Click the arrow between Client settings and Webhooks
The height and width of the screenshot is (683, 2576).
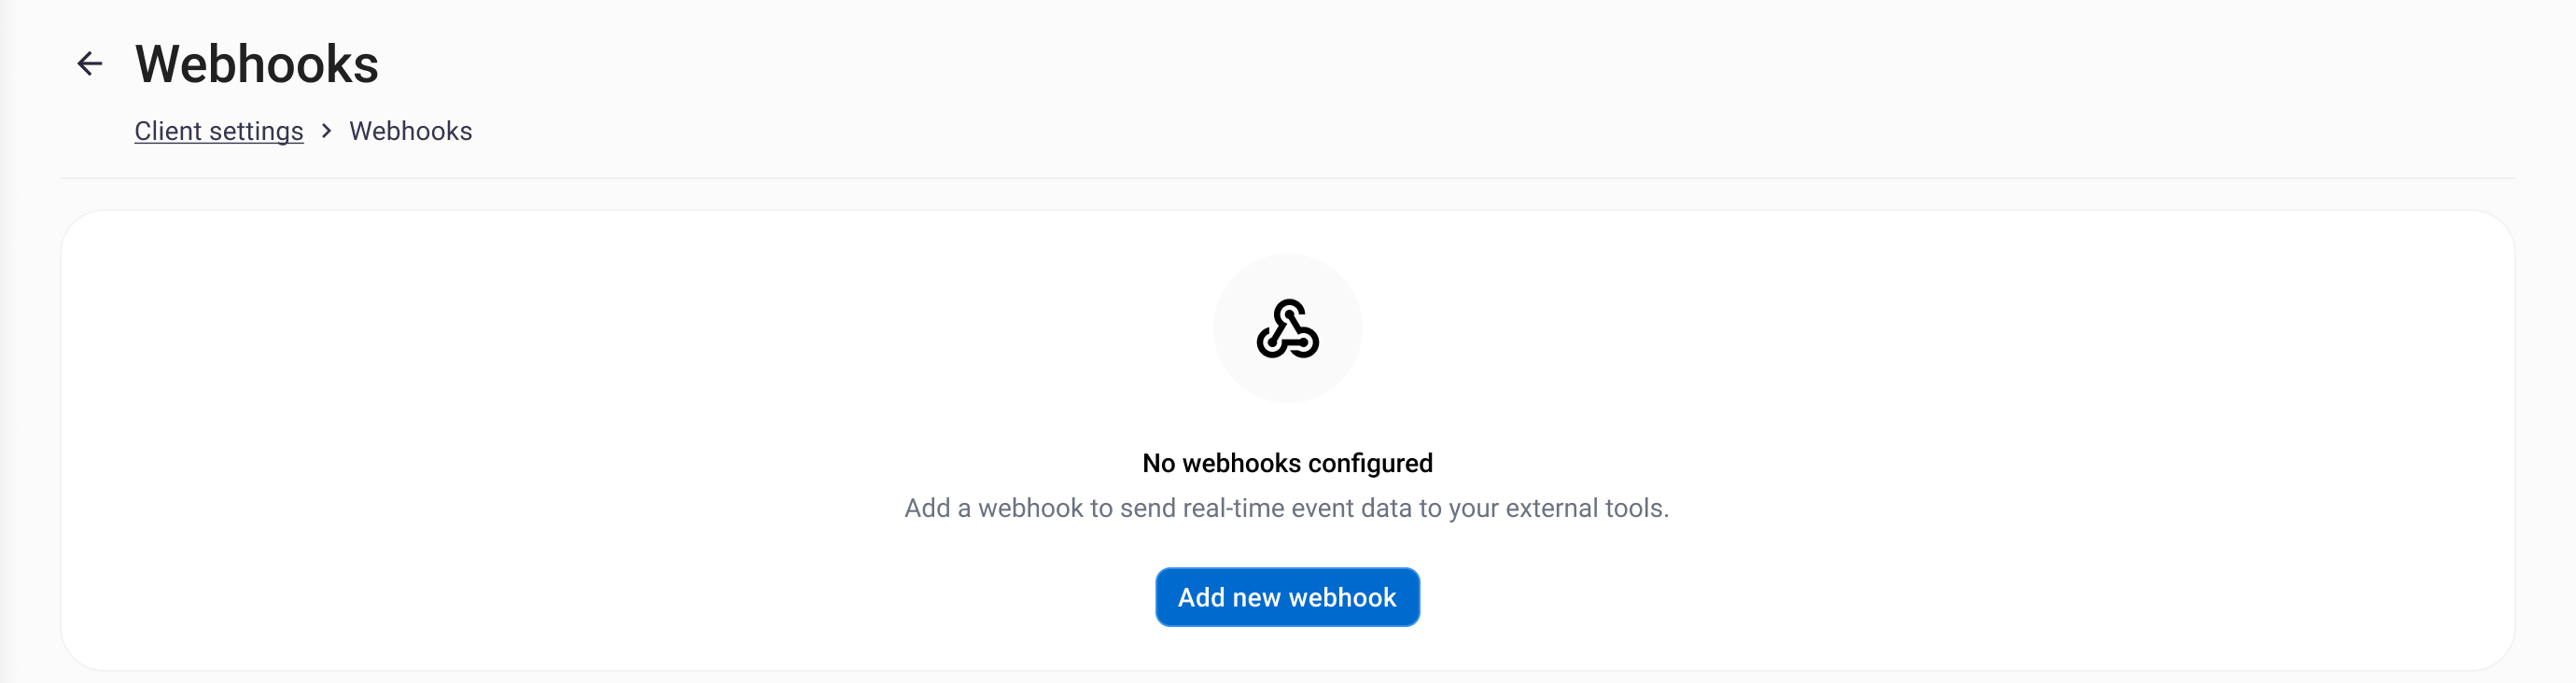point(326,131)
